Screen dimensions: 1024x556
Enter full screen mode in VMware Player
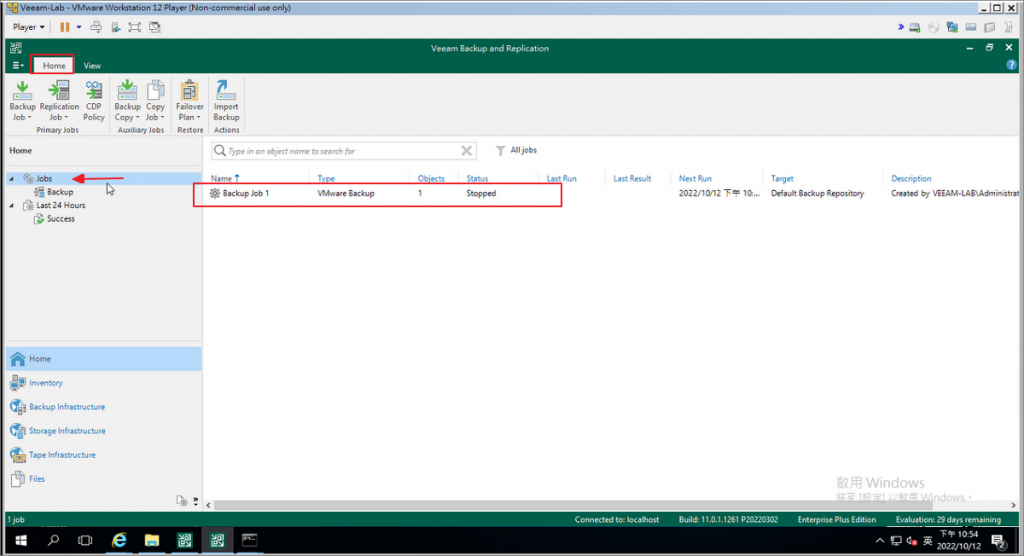click(135, 27)
